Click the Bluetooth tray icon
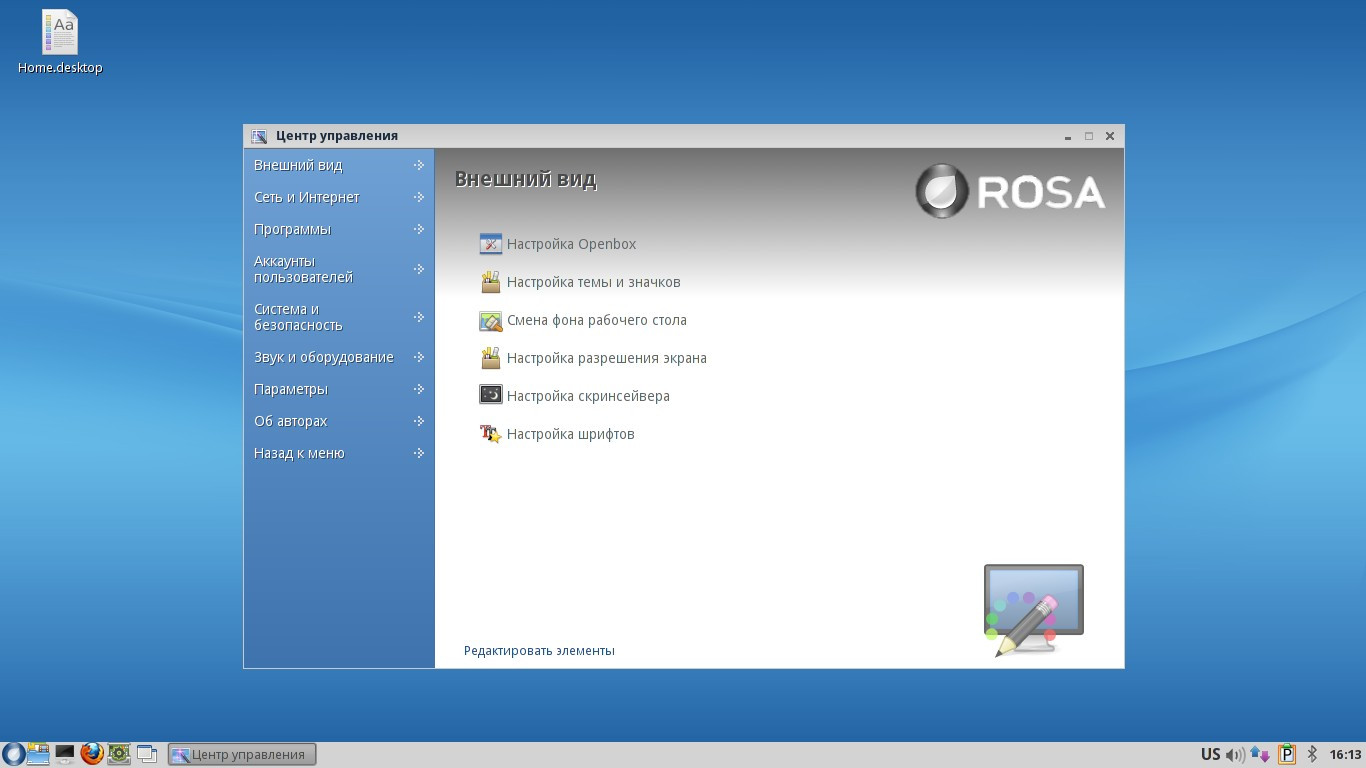The height and width of the screenshot is (768, 1366). [1313, 754]
